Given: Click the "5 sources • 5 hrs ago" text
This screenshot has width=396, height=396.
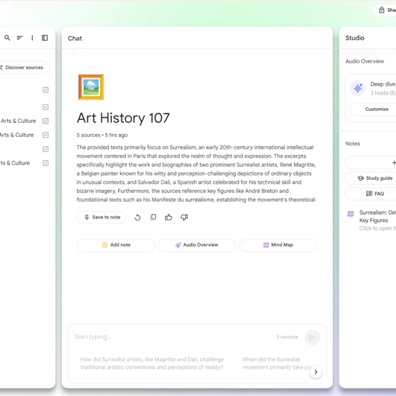Looking at the screenshot, I should [x=102, y=135].
